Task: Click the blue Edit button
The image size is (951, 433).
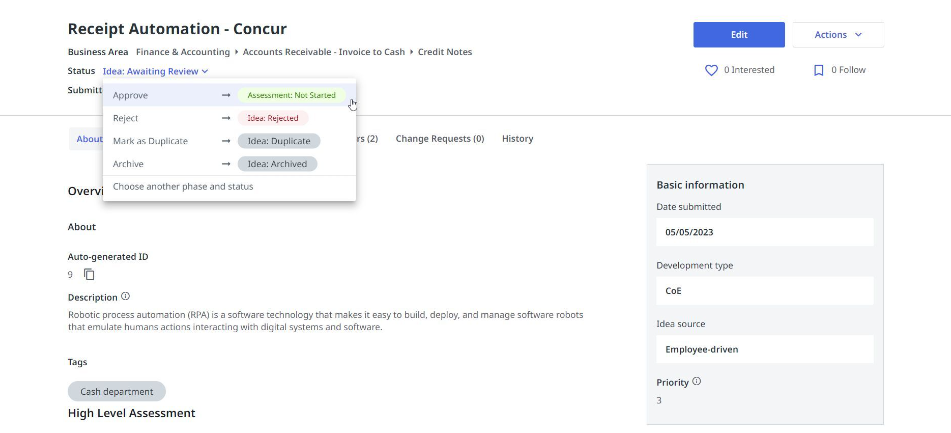Action: coord(739,35)
